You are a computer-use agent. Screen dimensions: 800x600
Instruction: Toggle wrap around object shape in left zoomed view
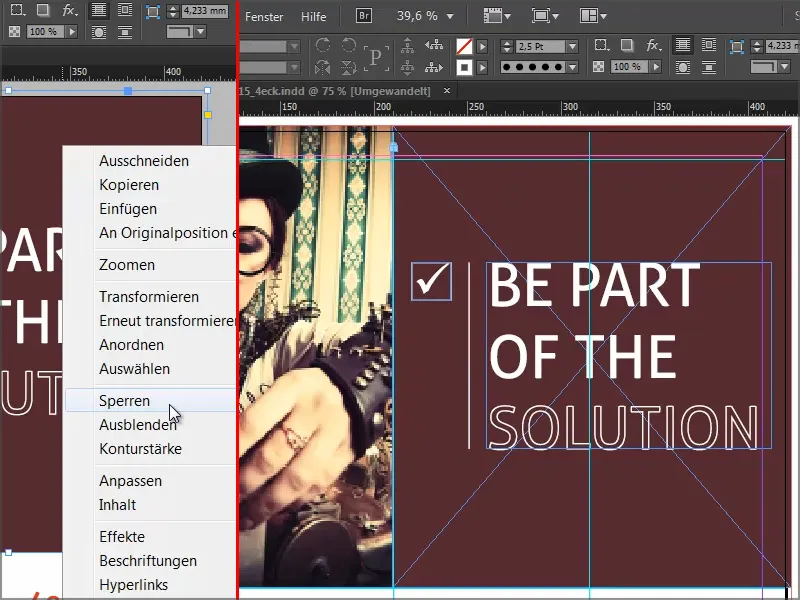click(x=99, y=32)
